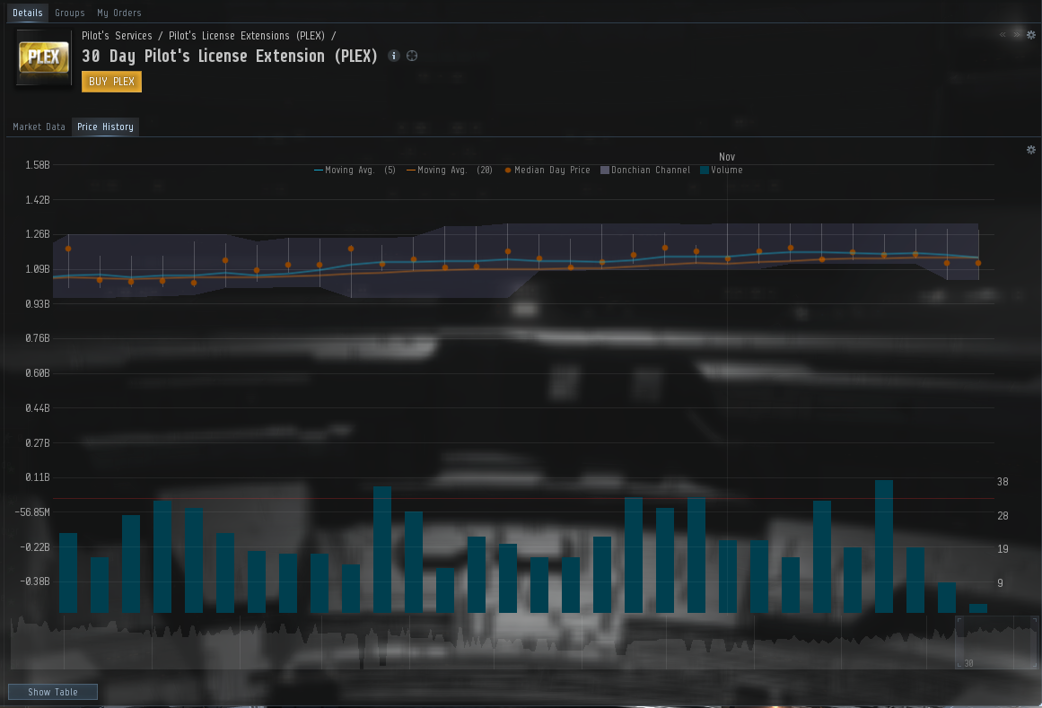Open Pilot's License Extensions (PLEX) breadcrumb
Viewport: 1042px width, 708px height.
tap(246, 36)
